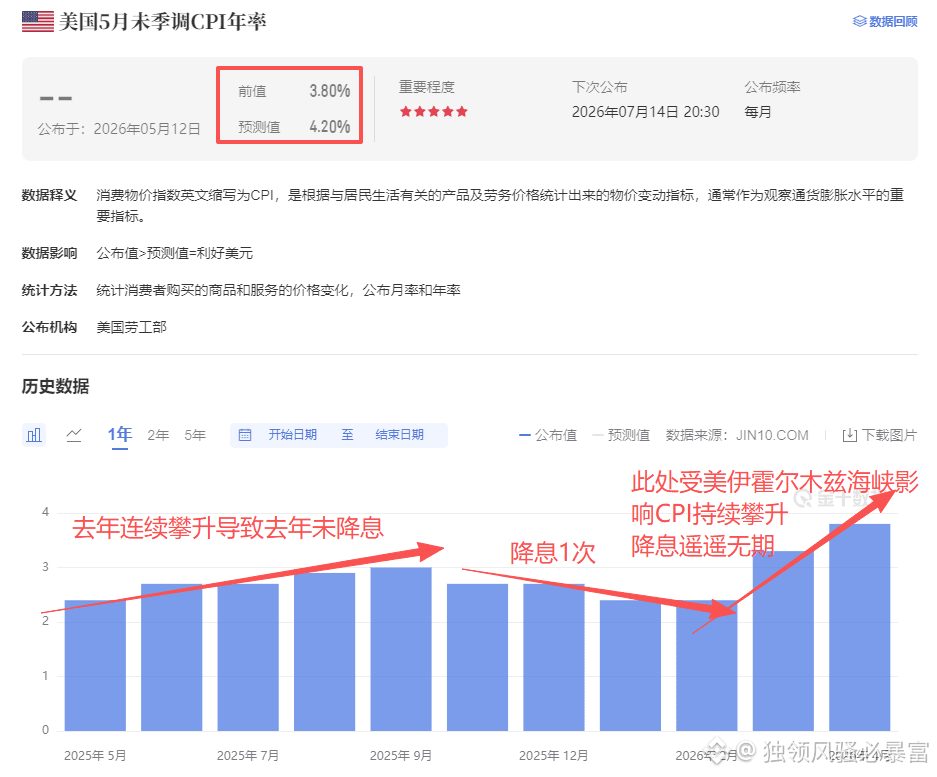This screenshot has width=937, height=777.
Task: Switch to bar chart view icon
Action: [x=34, y=435]
